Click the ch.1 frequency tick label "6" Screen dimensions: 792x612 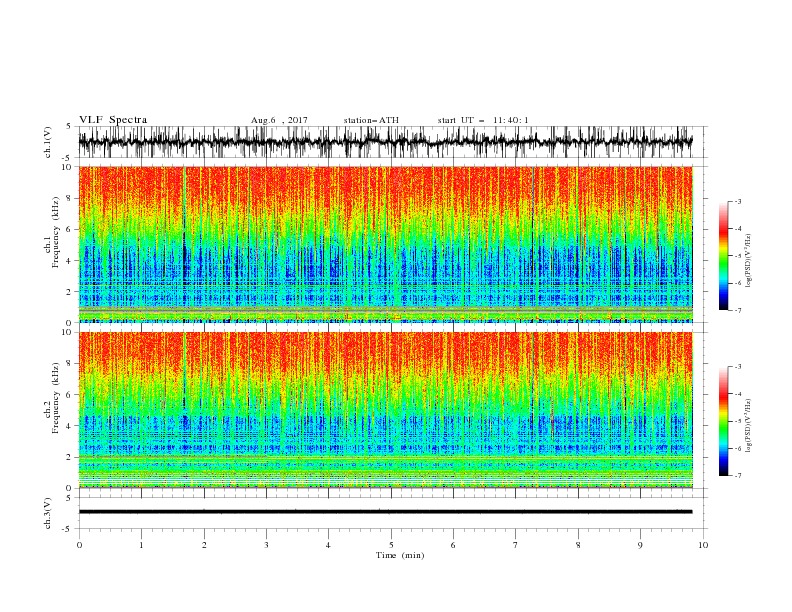pyautogui.click(x=70, y=229)
